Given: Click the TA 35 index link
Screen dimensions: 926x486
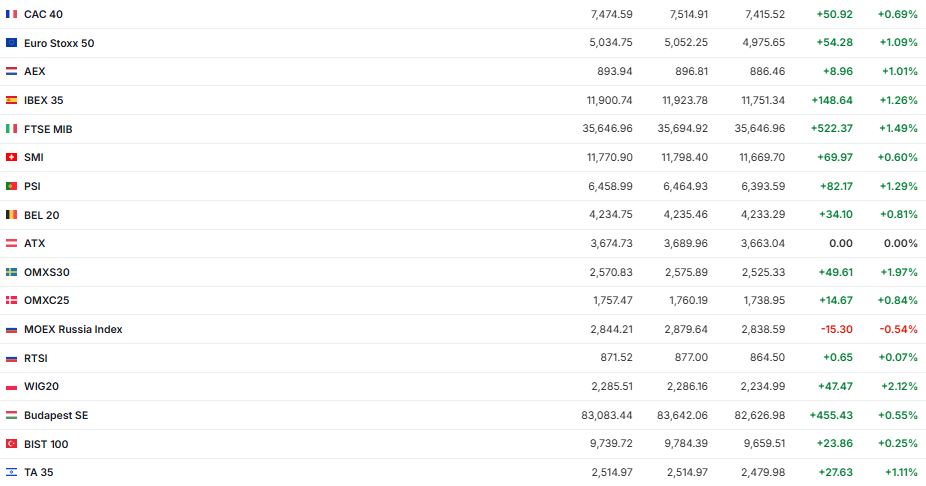Looking at the screenshot, I should pos(38,472).
